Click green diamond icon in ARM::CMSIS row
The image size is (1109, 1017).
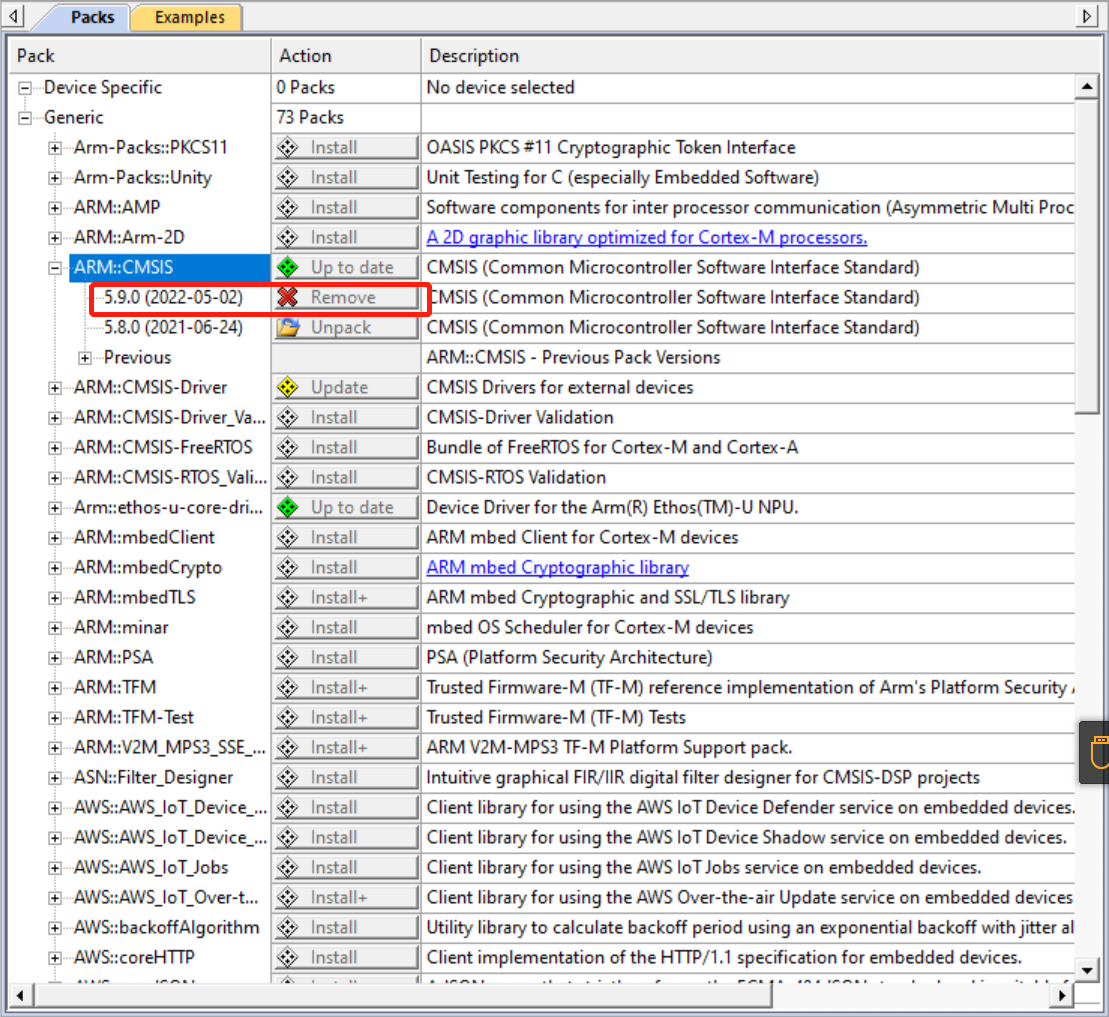pyautogui.click(x=288, y=267)
